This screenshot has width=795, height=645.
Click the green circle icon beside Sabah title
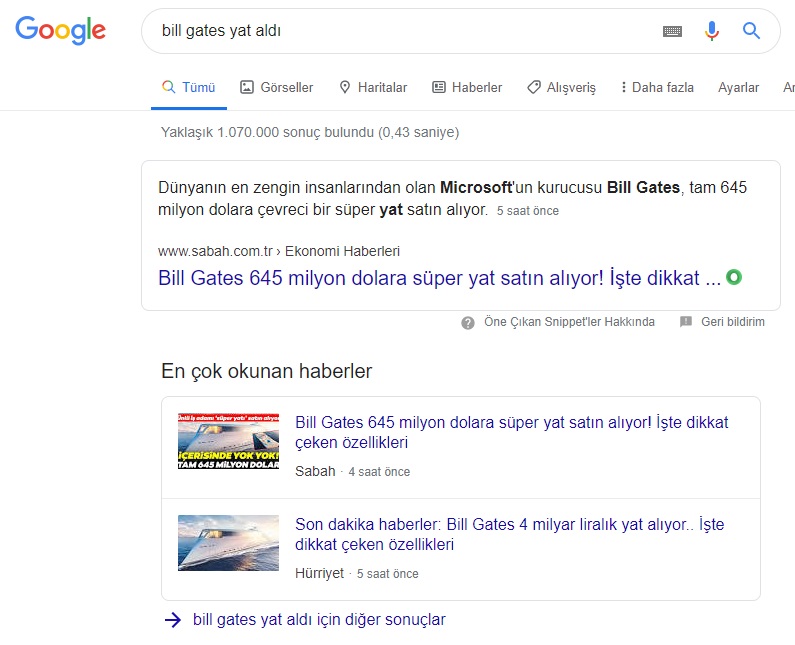[734, 277]
